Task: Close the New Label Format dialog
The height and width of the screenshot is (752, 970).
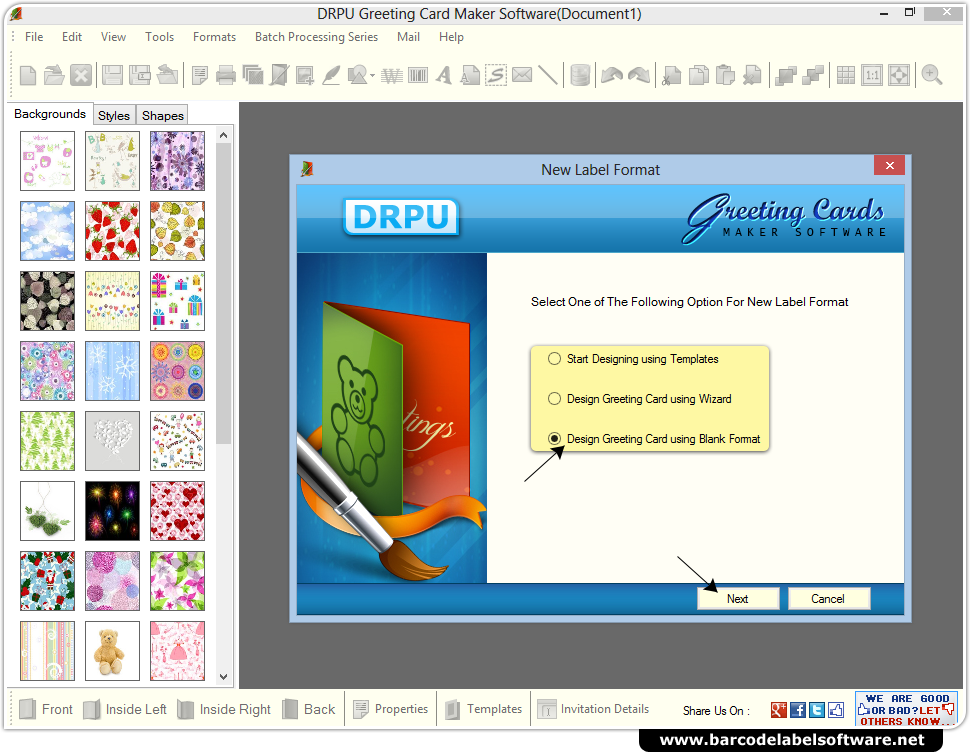Action: click(x=890, y=166)
